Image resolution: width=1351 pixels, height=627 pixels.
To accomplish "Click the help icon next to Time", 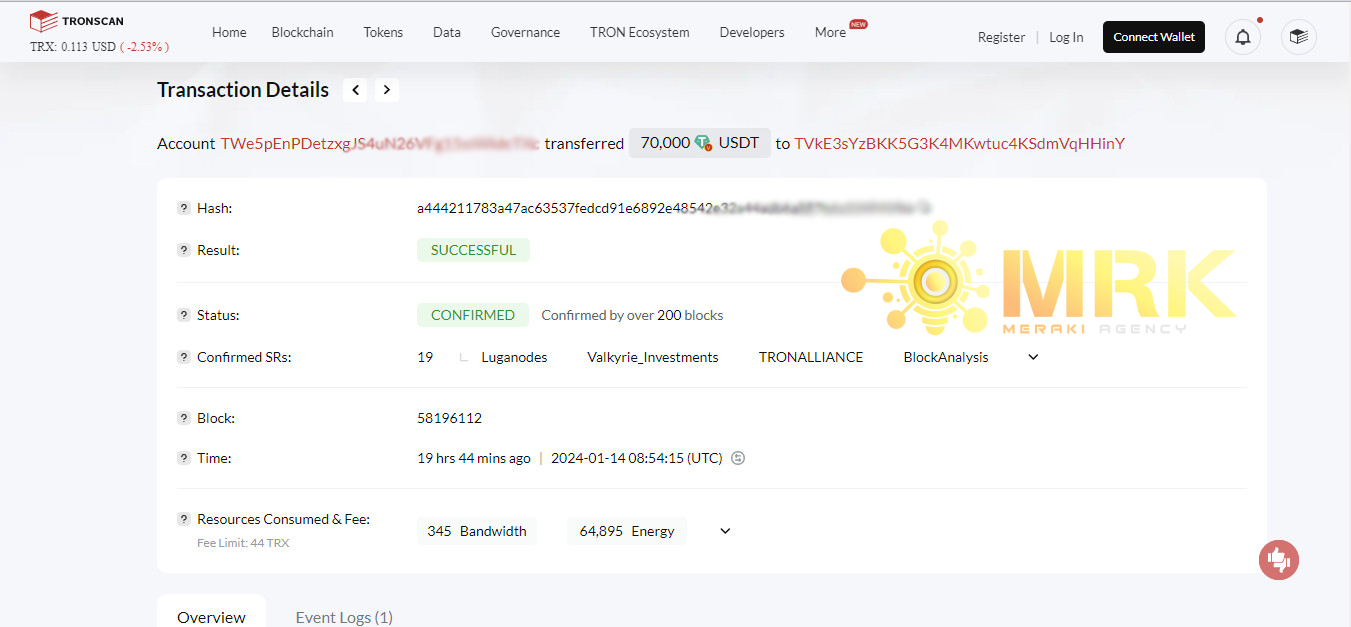I will click(x=184, y=458).
